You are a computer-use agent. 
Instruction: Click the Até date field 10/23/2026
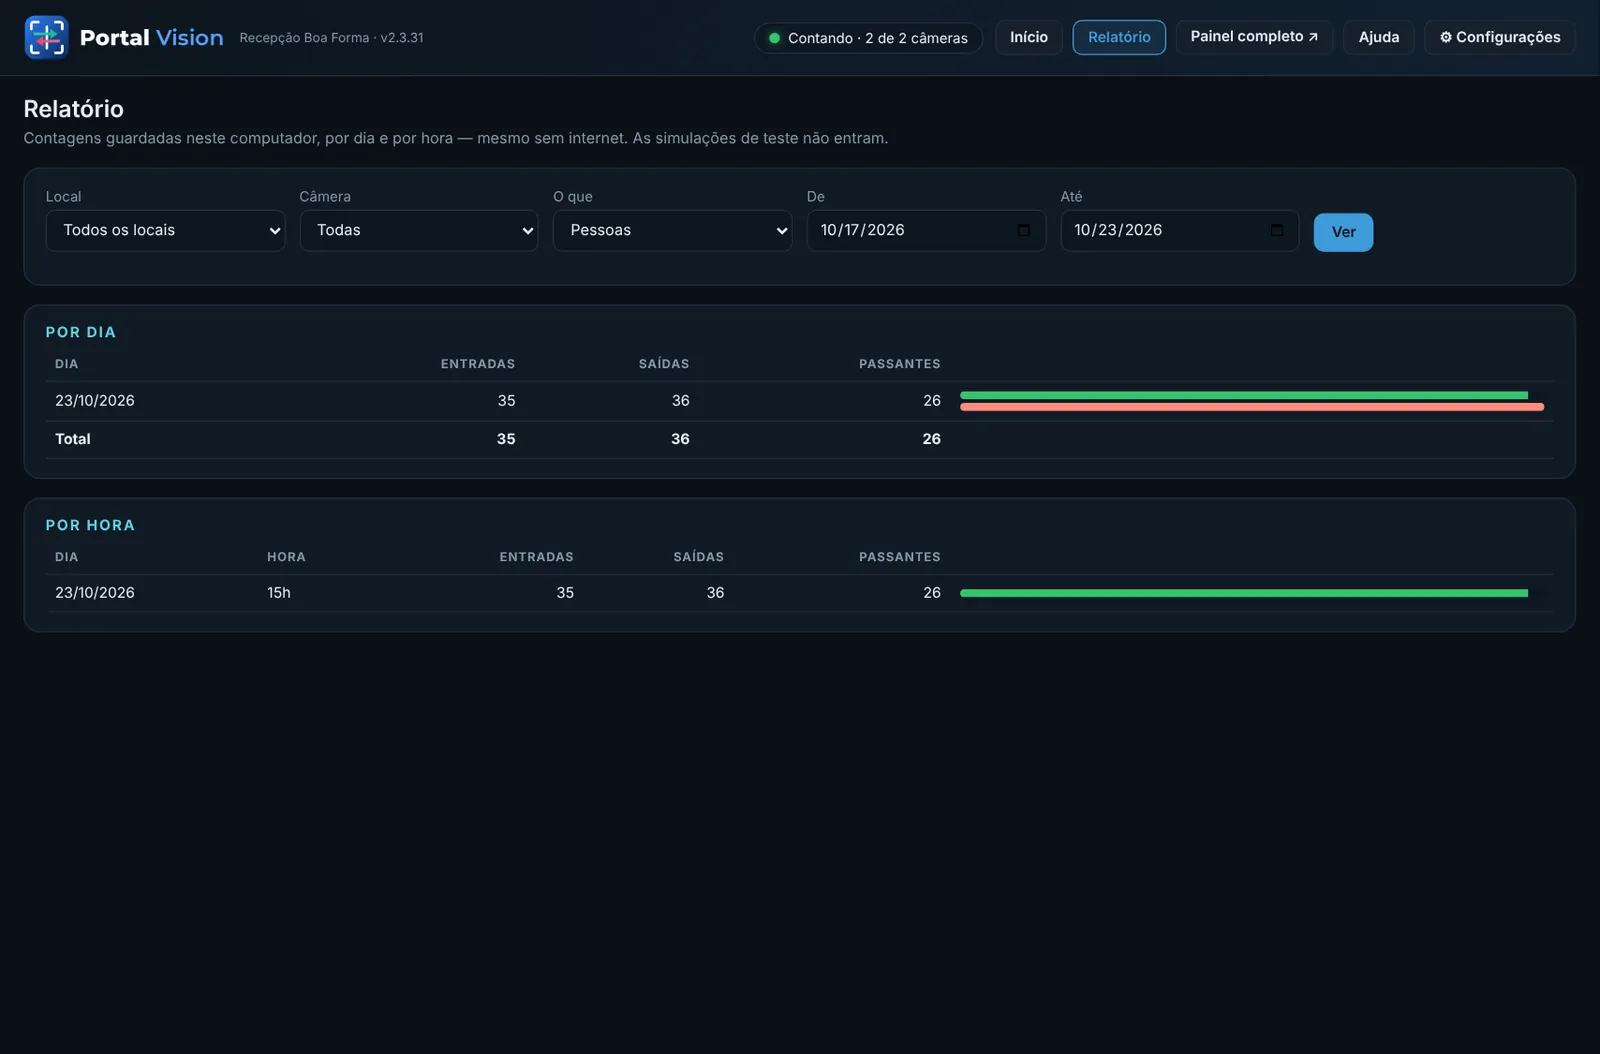click(1180, 230)
